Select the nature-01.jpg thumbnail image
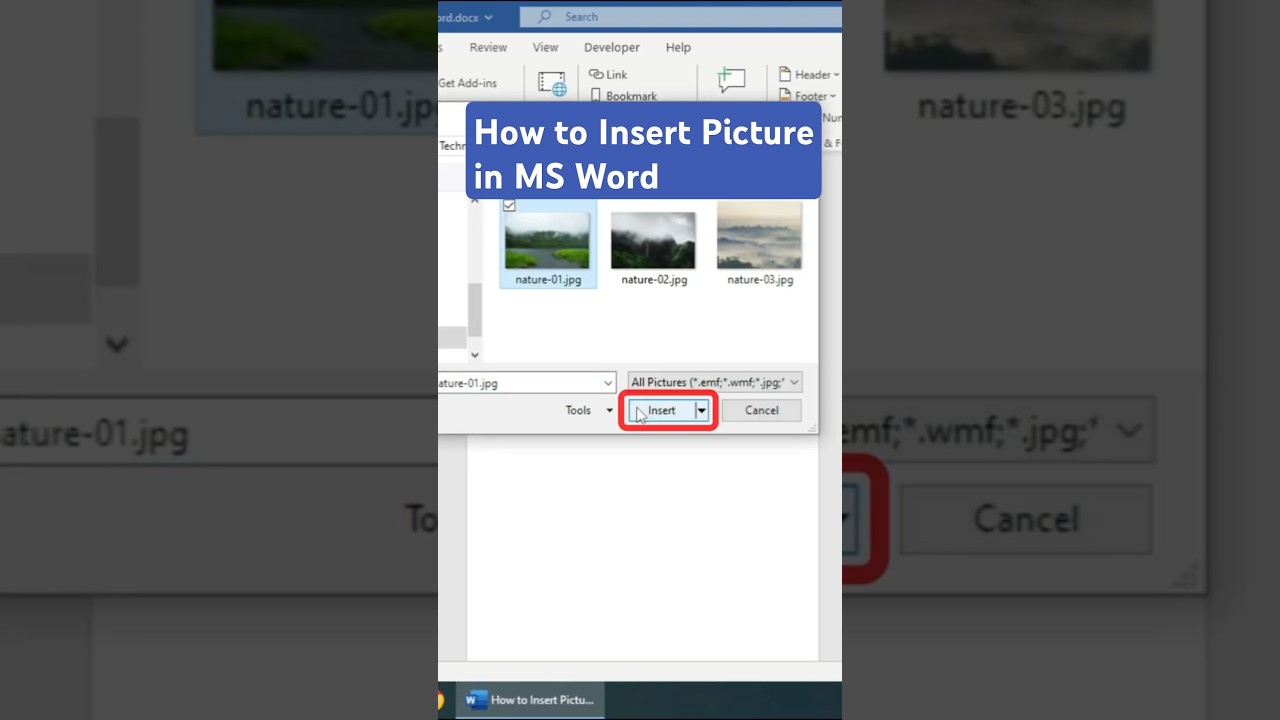The width and height of the screenshot is (1280, 720). coord(547,240)
